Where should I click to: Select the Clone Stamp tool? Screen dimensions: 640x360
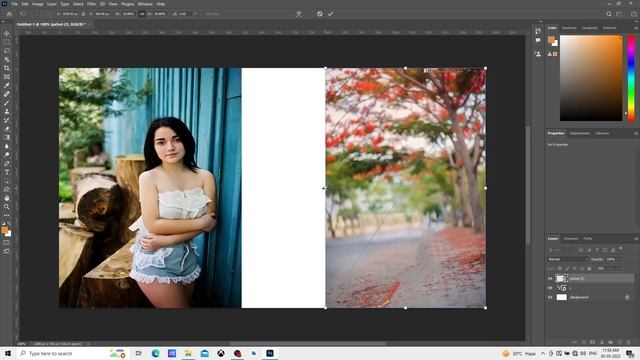coord(7,111)
